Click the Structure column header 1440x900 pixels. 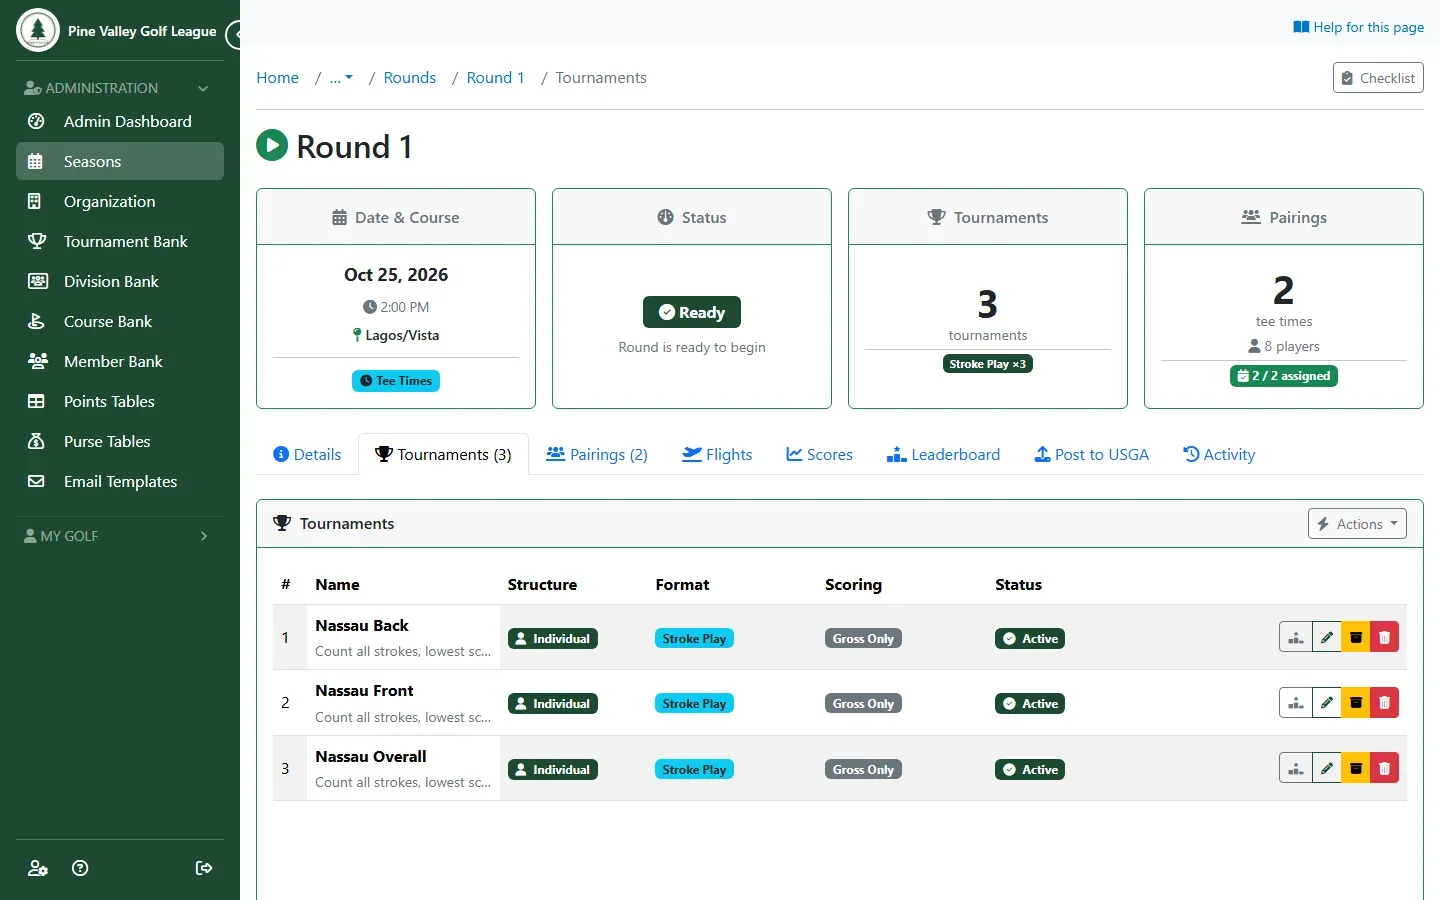point(542,585)
